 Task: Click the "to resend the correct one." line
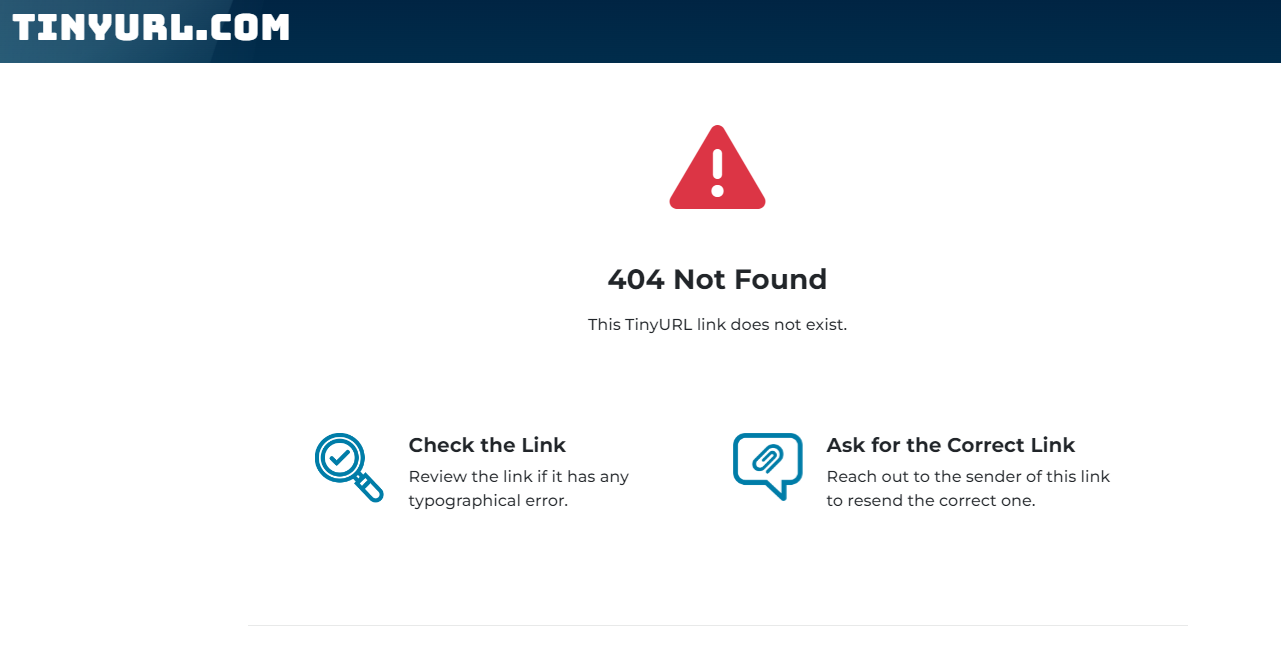pyautogui.click(x=930, y=501)
